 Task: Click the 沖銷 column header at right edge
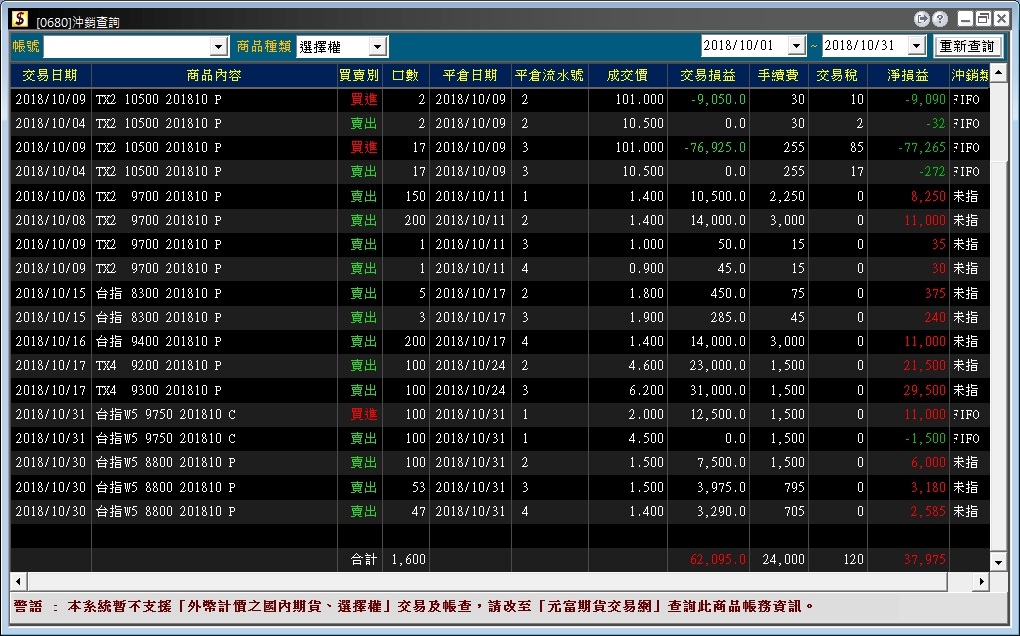coord(969,75)
